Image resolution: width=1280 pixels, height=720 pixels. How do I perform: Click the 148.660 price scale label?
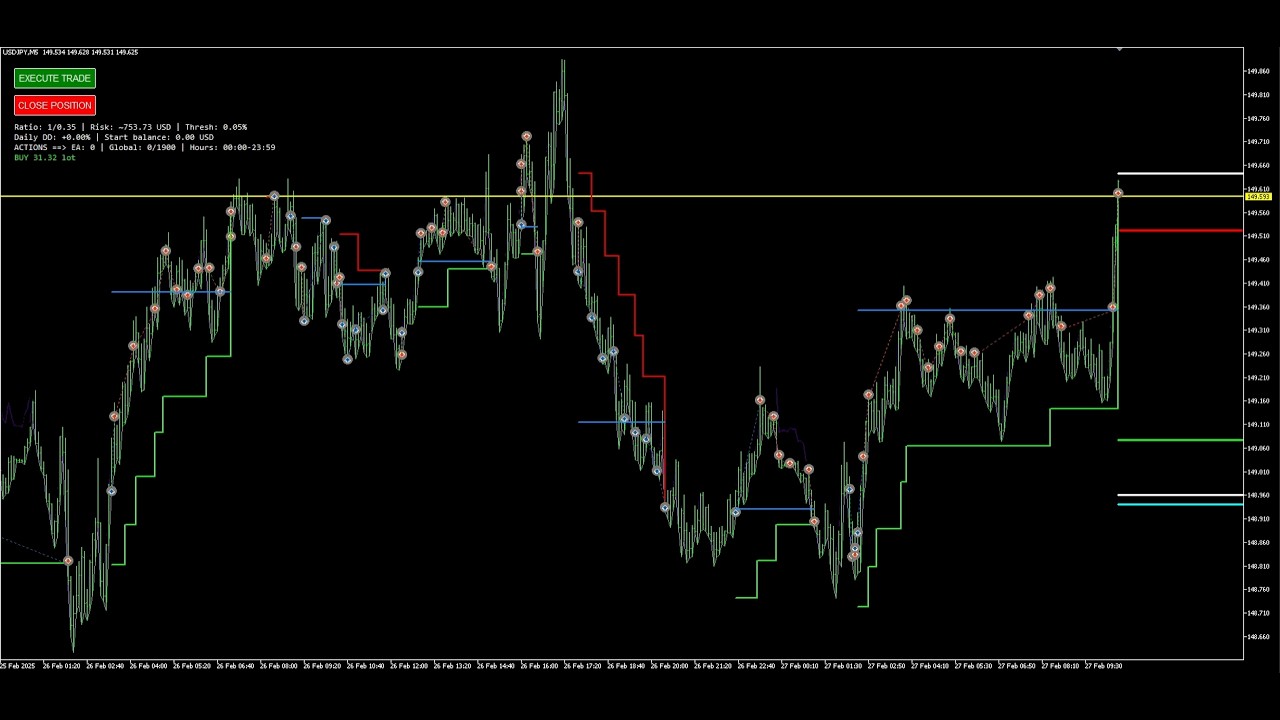point(1258,637)
